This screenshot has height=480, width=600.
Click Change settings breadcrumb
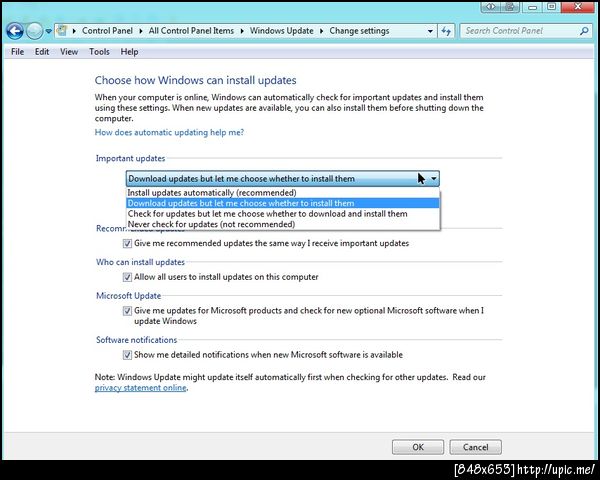pyautogui.click(x=359, y=31)
